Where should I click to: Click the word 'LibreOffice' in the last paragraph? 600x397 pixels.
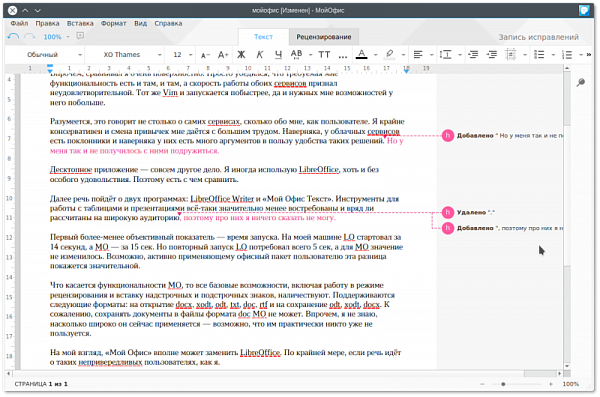260,353
